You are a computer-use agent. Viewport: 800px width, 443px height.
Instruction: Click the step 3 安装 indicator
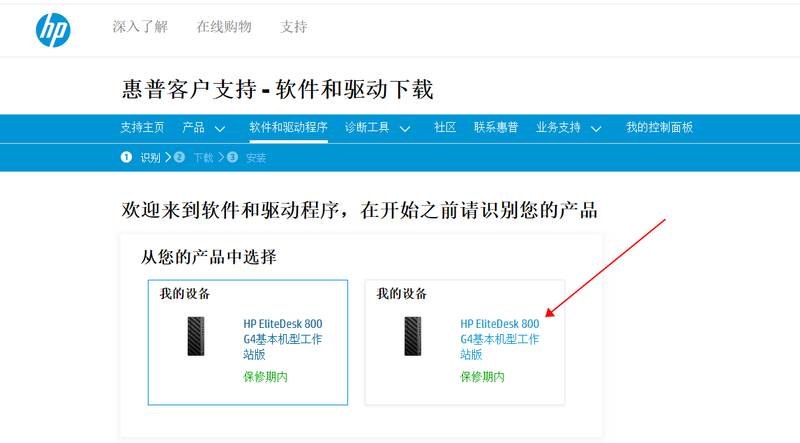(248, 157)
